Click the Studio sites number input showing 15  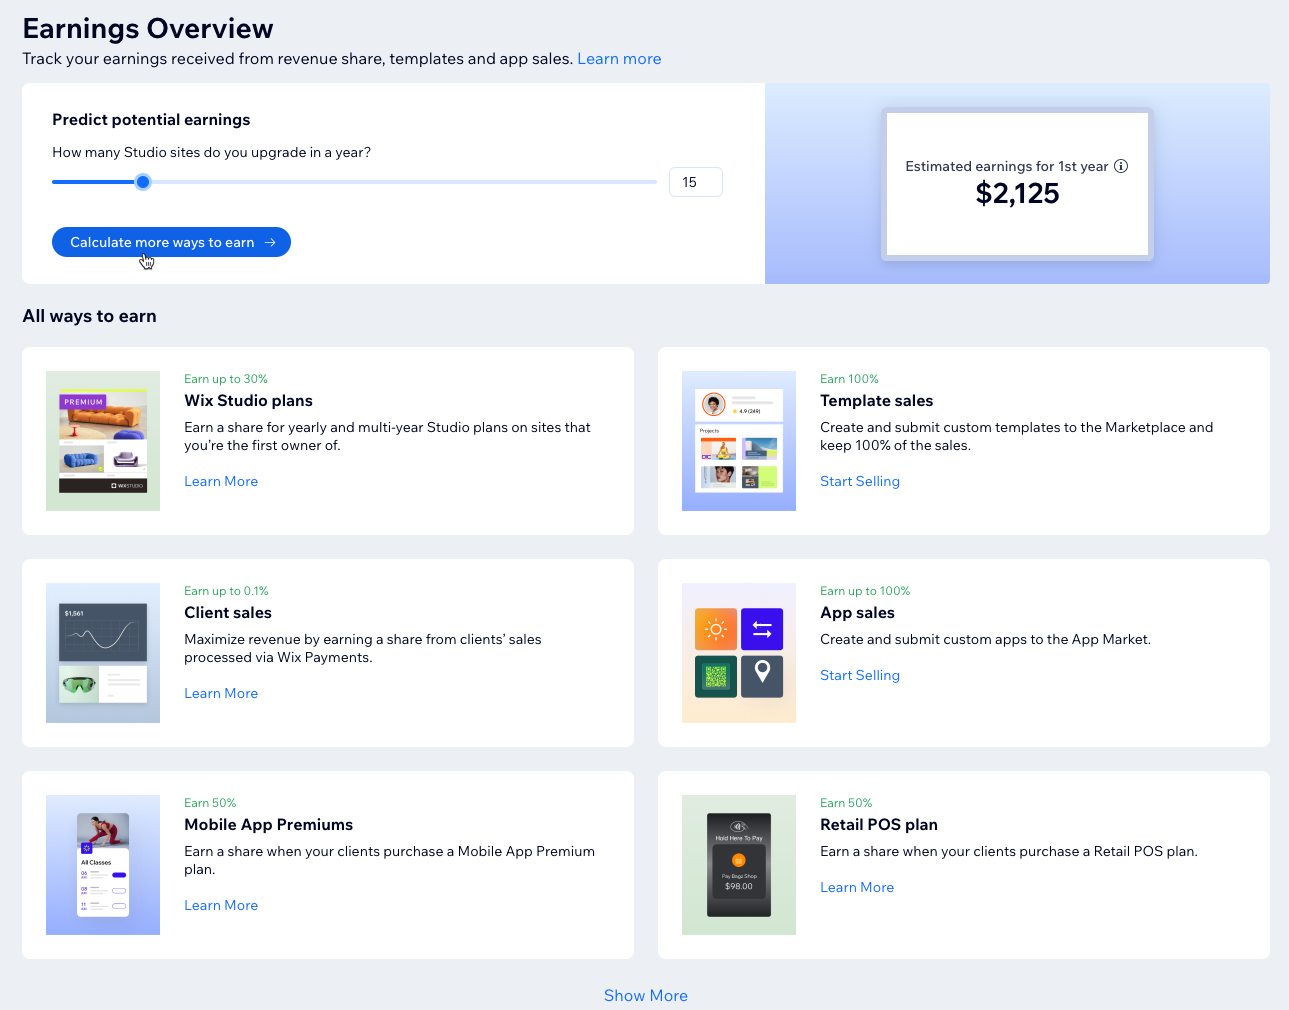click(x=695, y=182)
